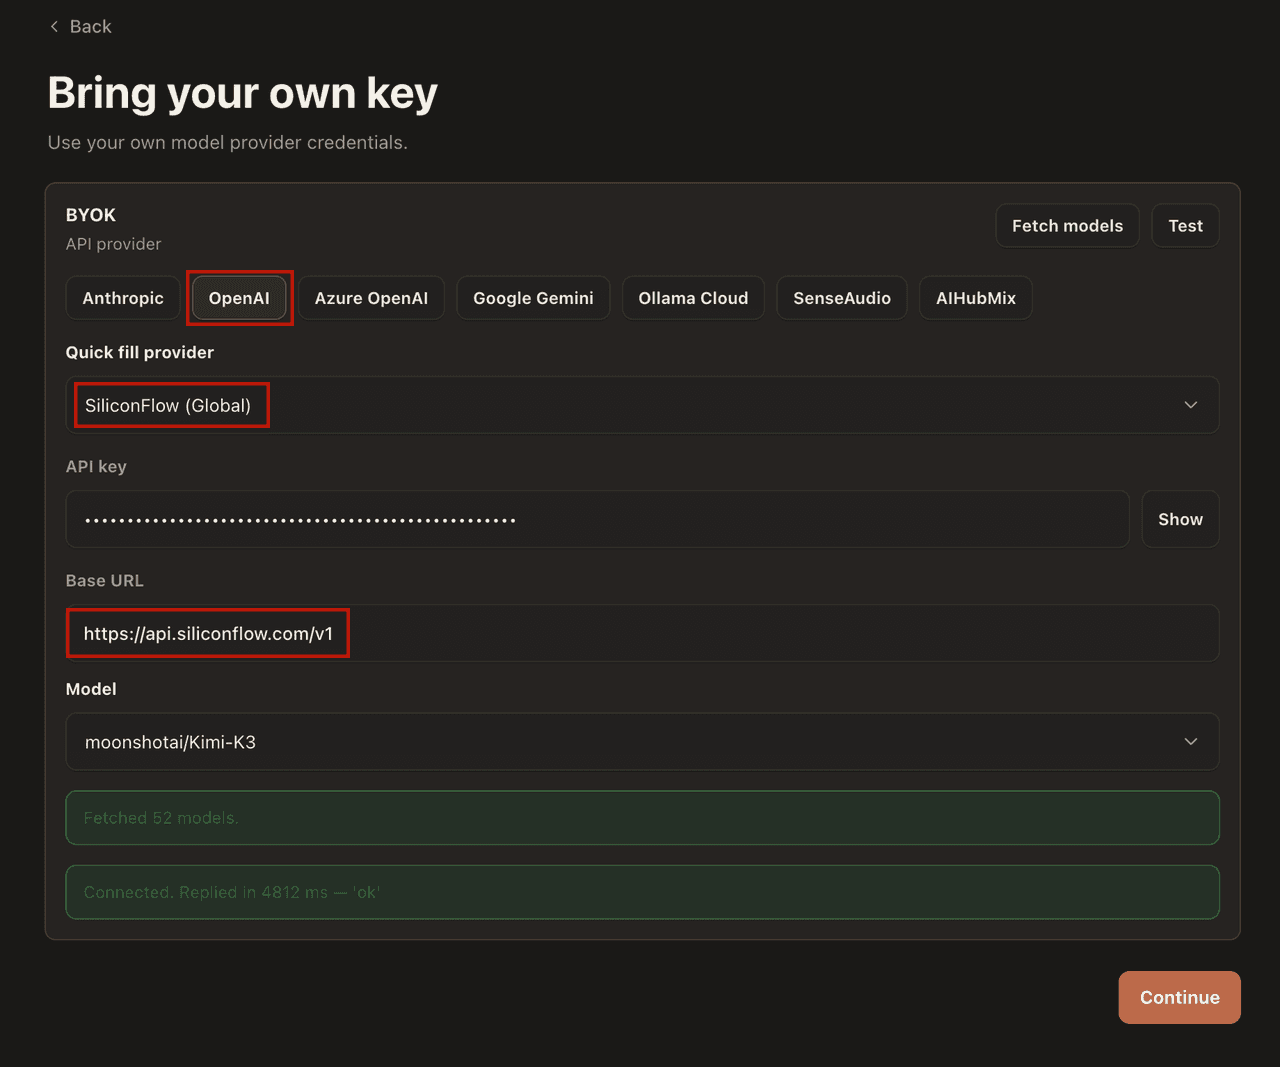Click the 'Use your own model provider credentials.' text
This screenshot has height=1067, width=1280.
[228, 142]
